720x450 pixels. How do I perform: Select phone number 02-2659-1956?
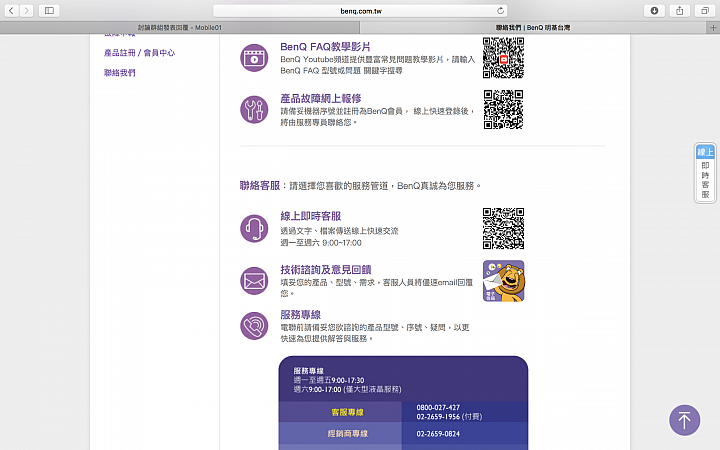(x=438, y=416)
